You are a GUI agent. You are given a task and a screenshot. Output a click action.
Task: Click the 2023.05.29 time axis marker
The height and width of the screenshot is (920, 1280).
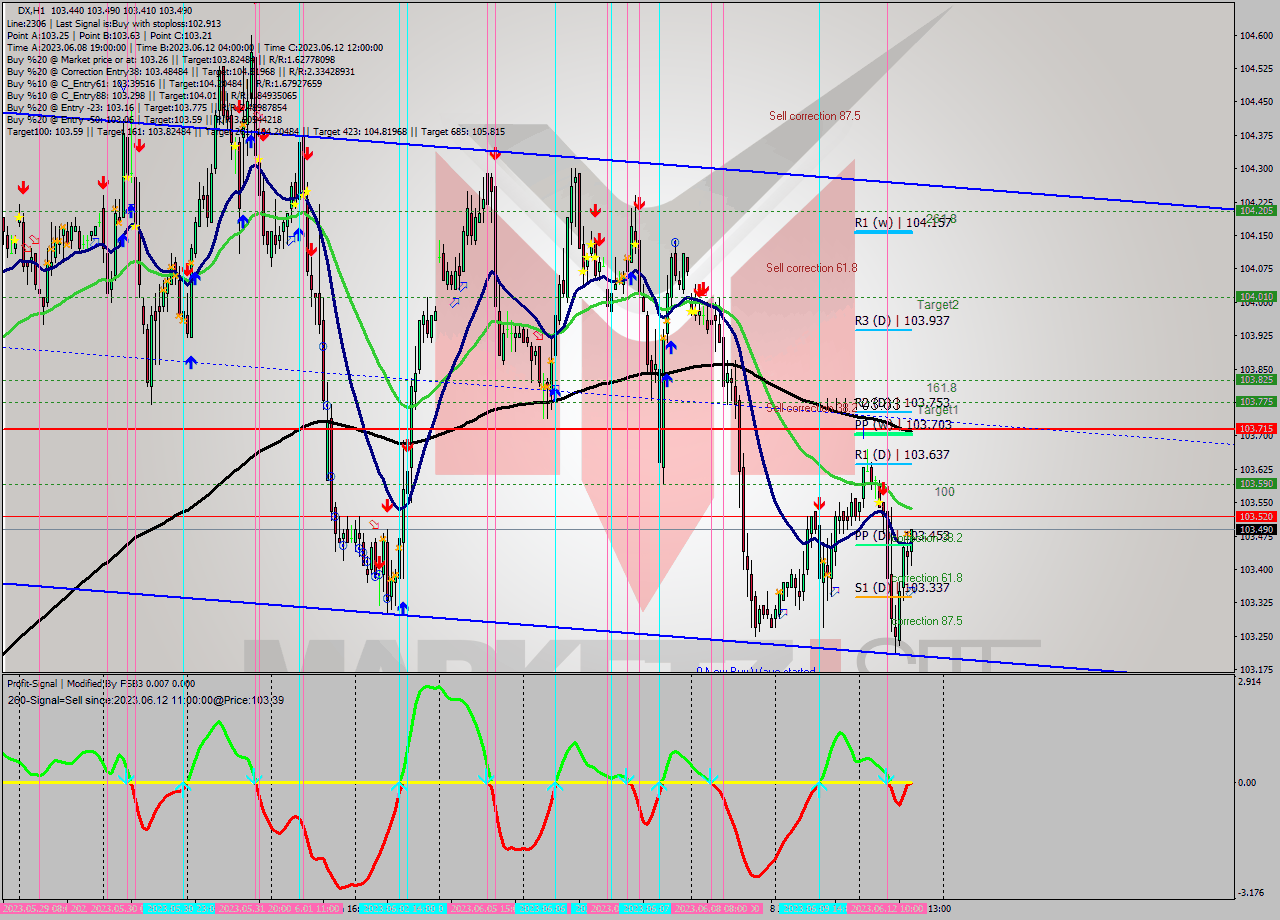(36, 909)
